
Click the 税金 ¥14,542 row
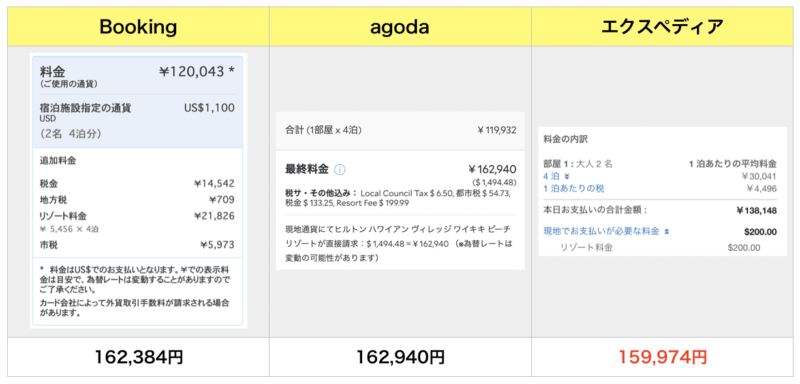[x=137, y=184]
